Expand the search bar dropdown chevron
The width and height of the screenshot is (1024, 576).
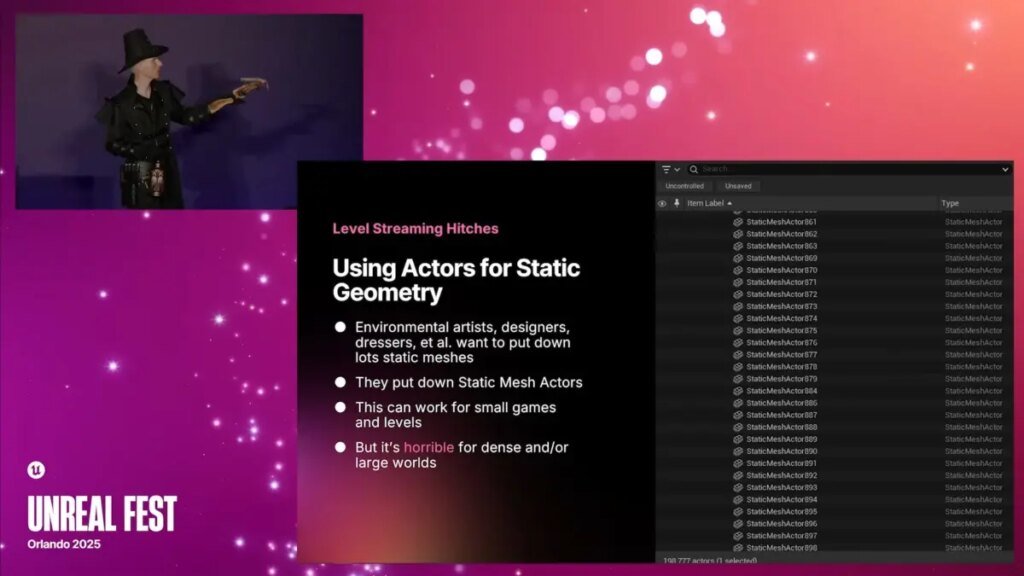click(1005, 170)
